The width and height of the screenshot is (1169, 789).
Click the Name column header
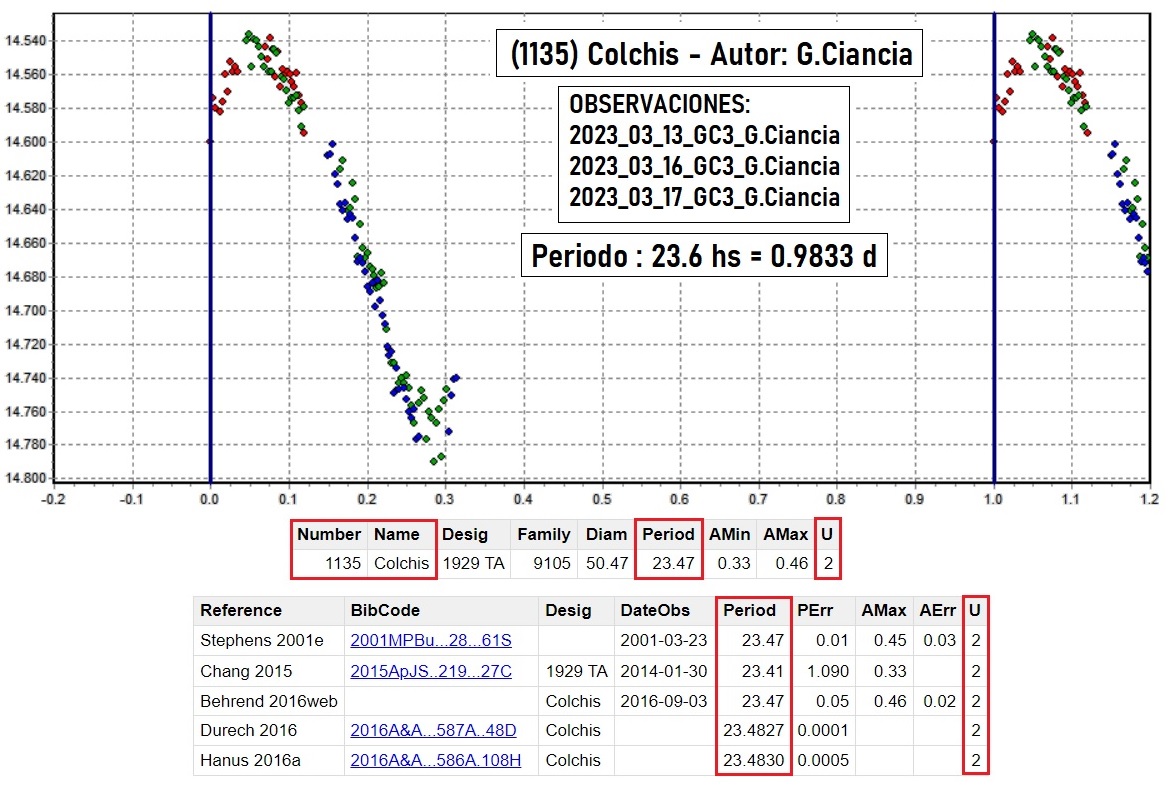pyautogui.click(x=400, y=534)
